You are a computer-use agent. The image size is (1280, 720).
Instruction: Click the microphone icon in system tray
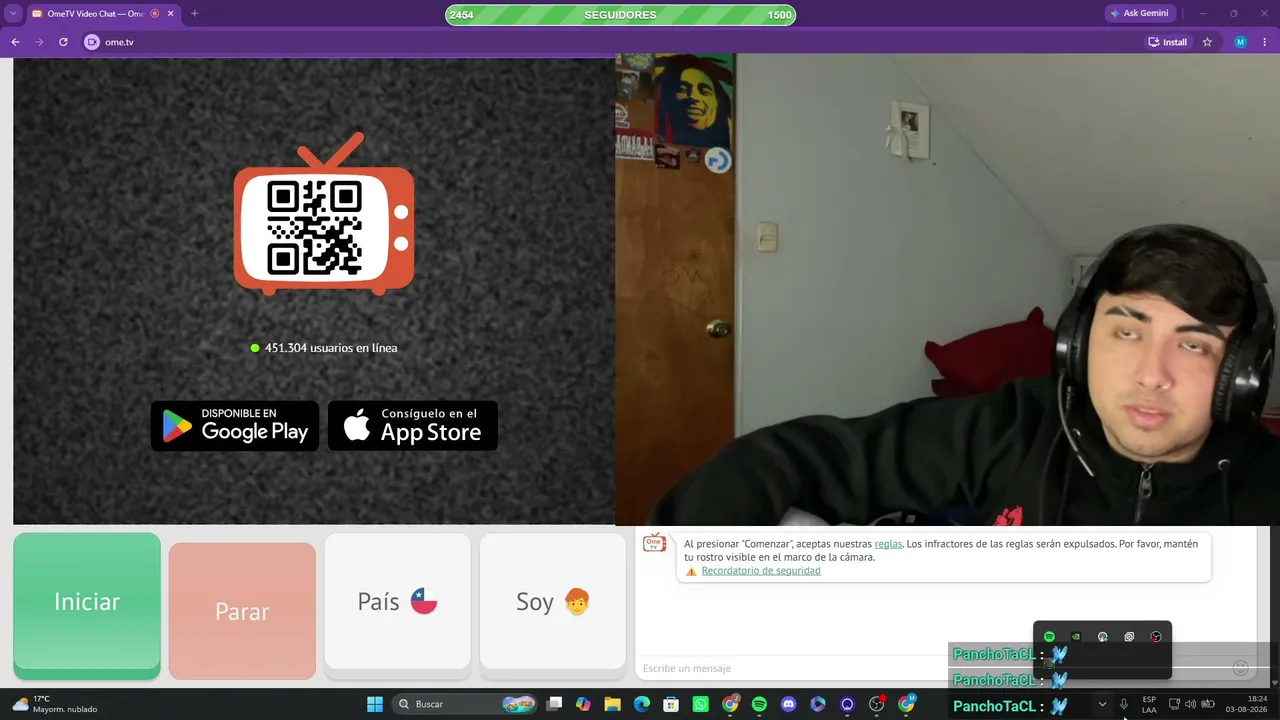coord(1124,704)
